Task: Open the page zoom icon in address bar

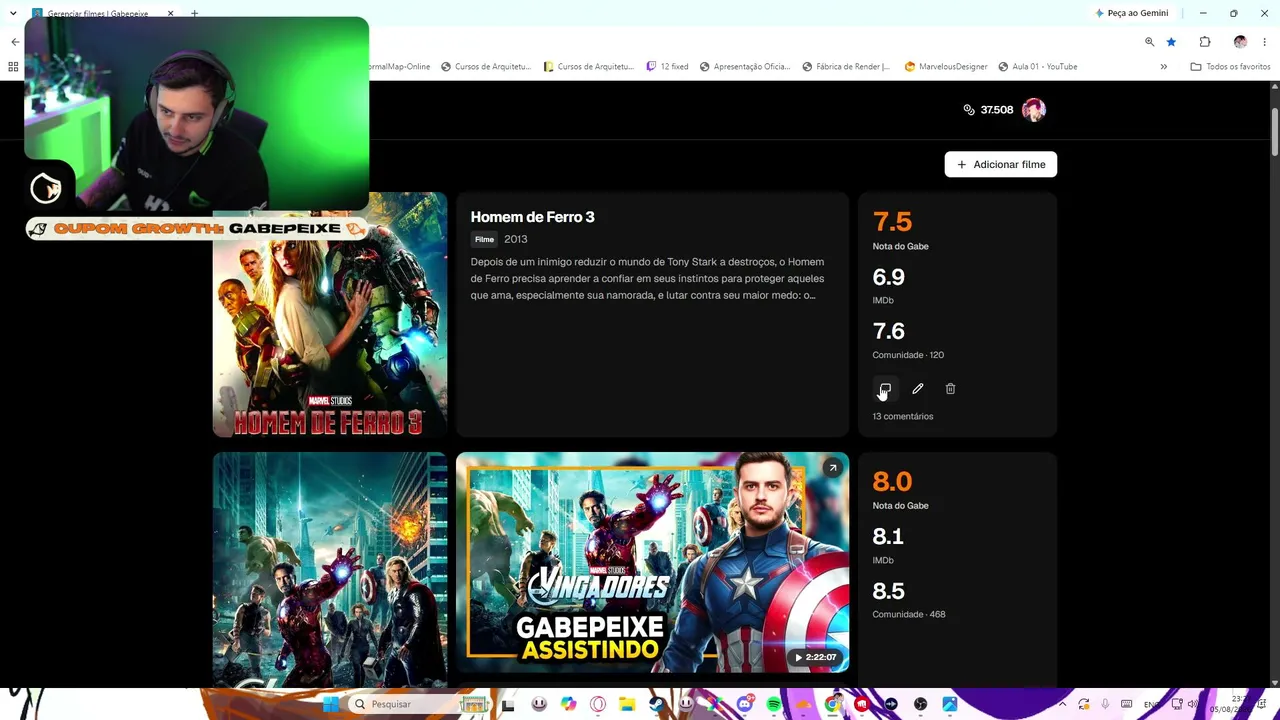Action: coord(1149,42)
